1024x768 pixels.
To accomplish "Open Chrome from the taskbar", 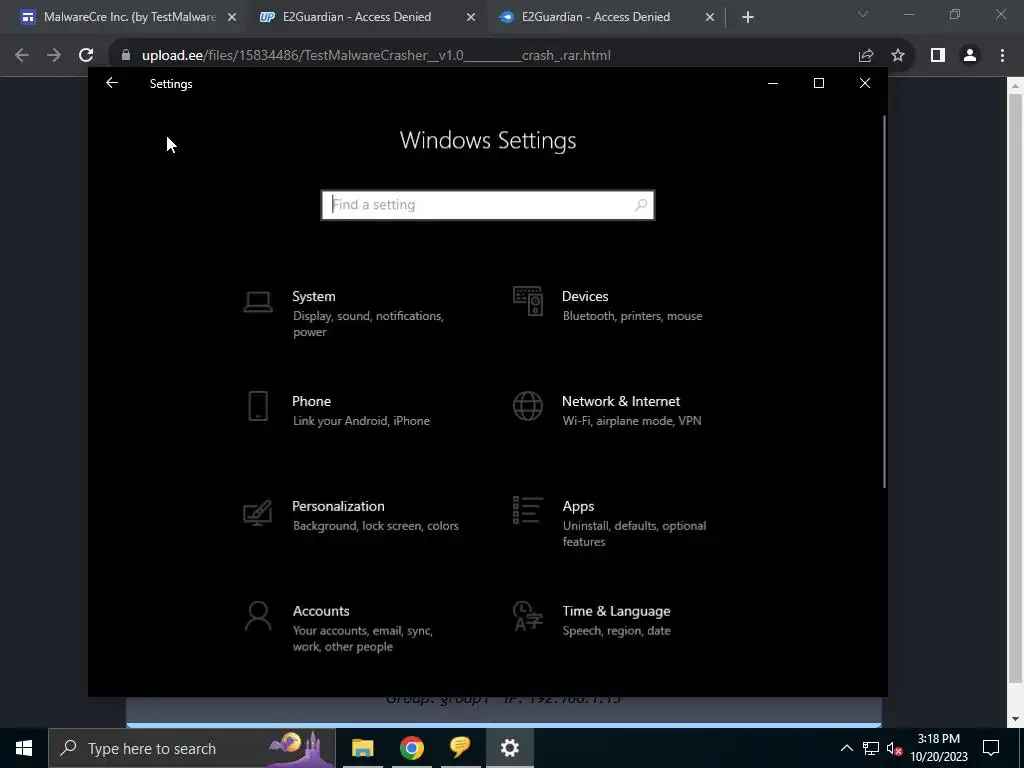I will point(411,748).
